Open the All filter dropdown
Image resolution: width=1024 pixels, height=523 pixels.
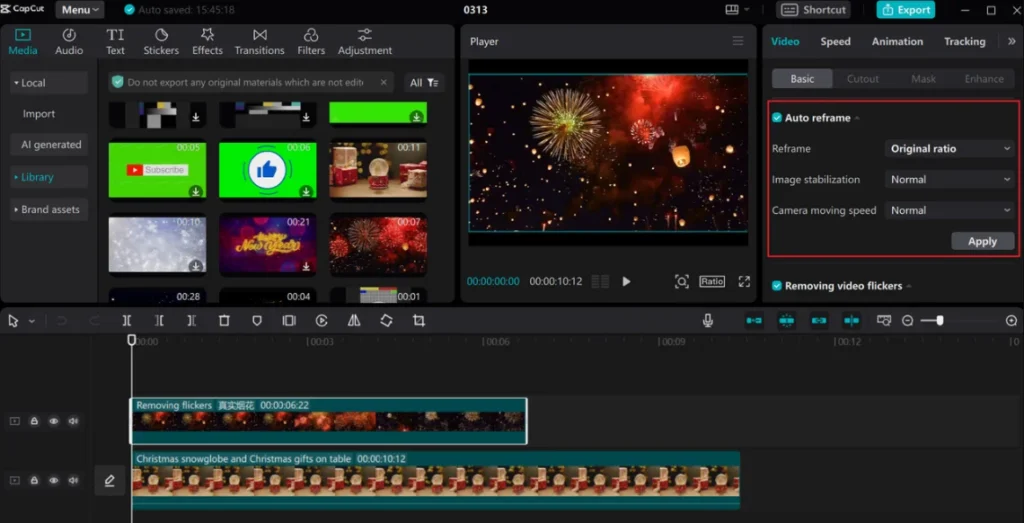point(424,82)
